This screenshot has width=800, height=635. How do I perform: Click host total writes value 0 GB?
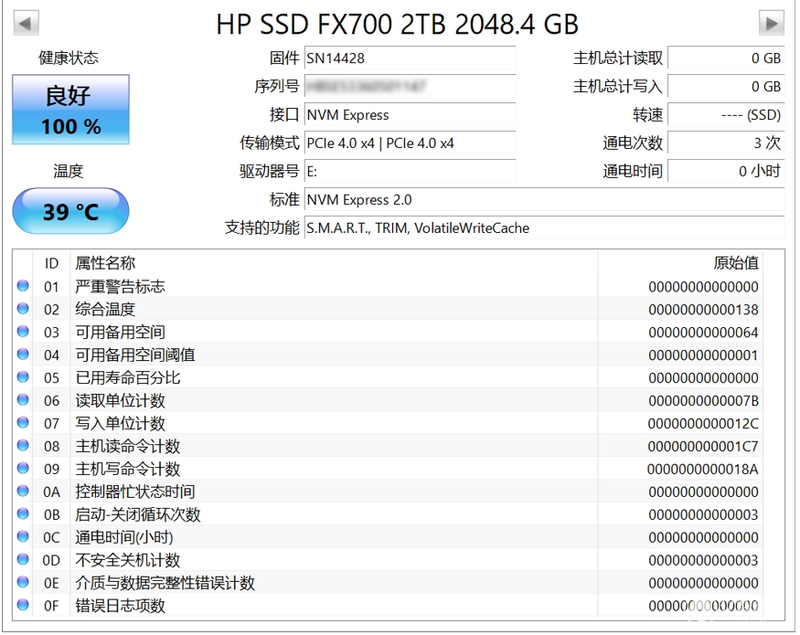coord(726,86)
